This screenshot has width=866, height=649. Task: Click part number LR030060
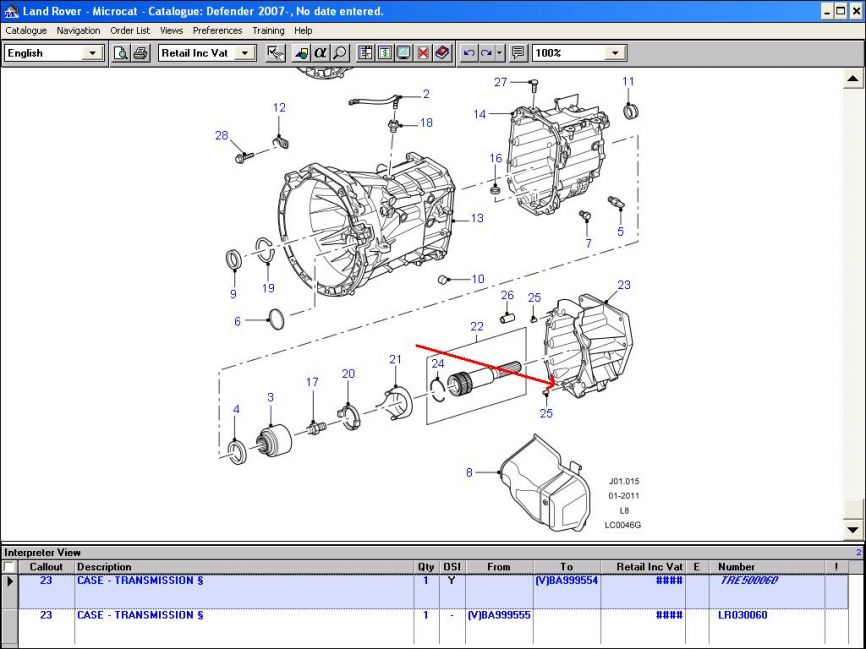[742, 615]
